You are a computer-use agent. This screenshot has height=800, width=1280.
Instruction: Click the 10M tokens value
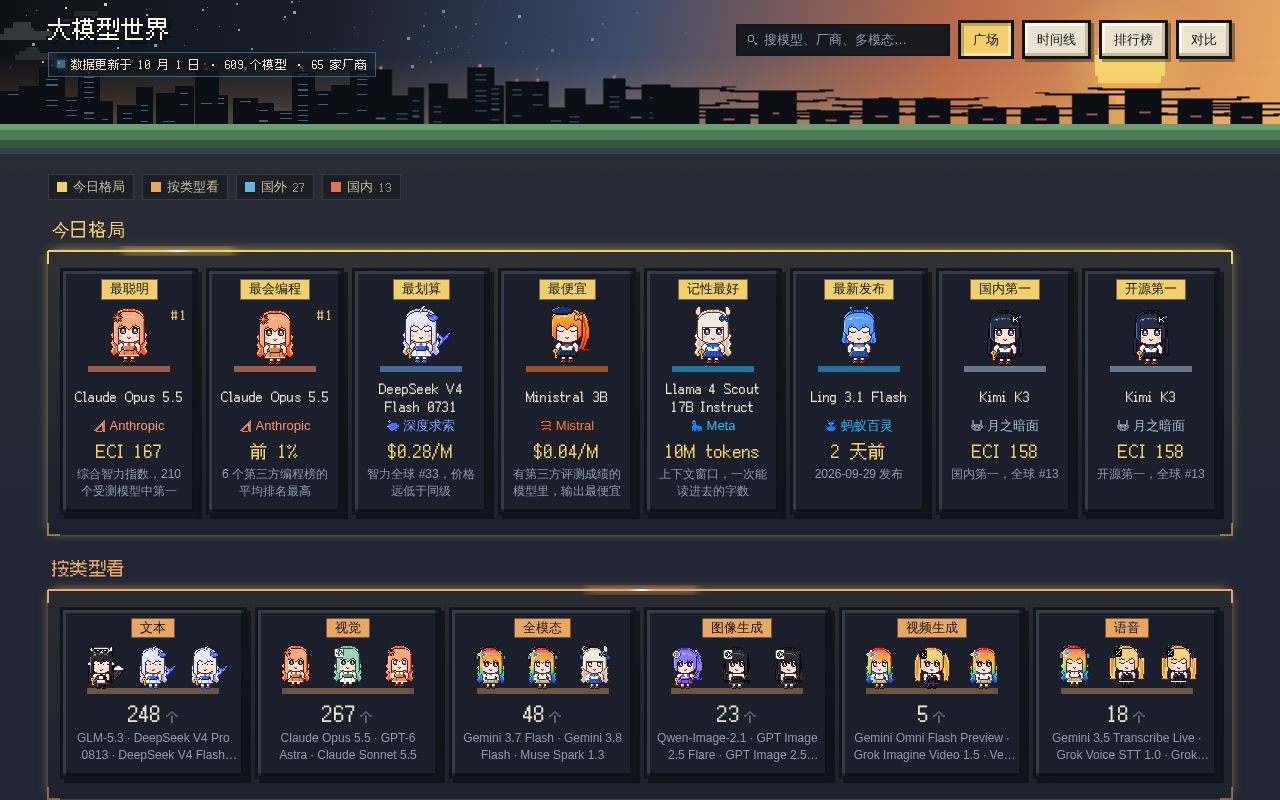coord(712,452)
